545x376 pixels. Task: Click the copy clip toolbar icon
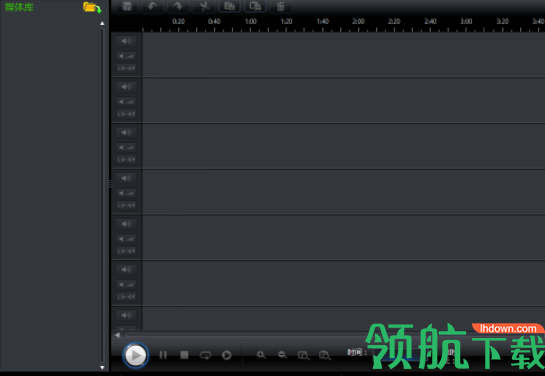[x=229, y=6]
